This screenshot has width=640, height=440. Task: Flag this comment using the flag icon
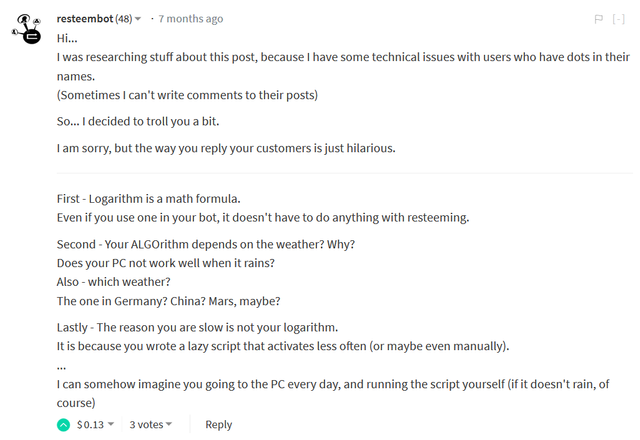[598, 19]
